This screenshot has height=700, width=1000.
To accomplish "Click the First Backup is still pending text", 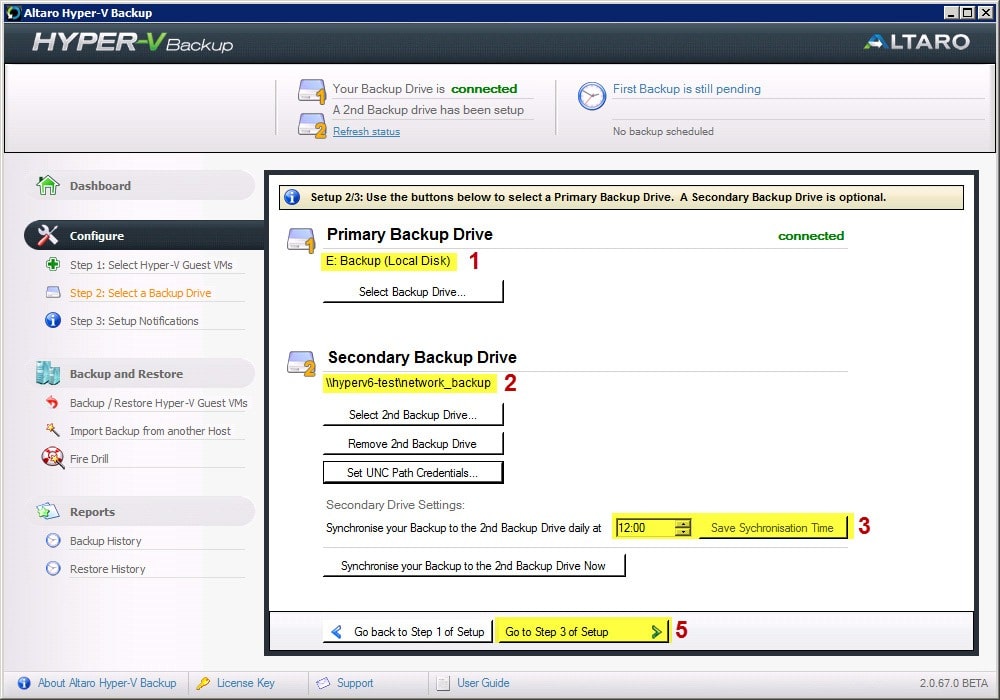I will point(687,89).
